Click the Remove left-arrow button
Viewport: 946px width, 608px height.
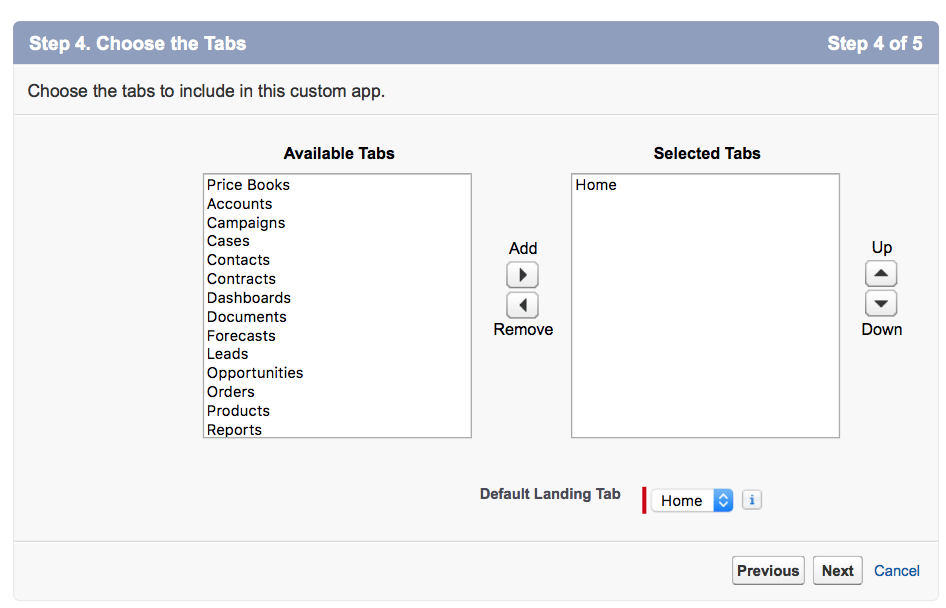[522, 305]
